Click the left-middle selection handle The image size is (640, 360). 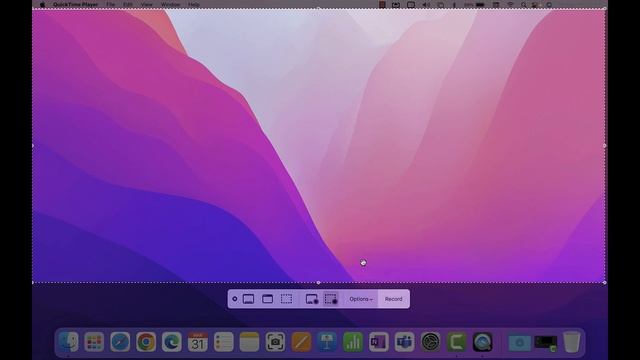(x=33, y=145)
